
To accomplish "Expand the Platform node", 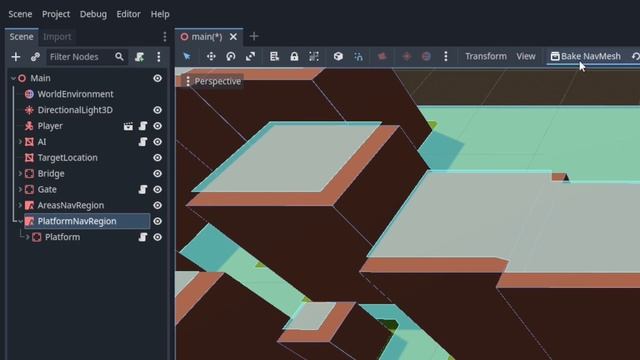I will coord(27,237).
